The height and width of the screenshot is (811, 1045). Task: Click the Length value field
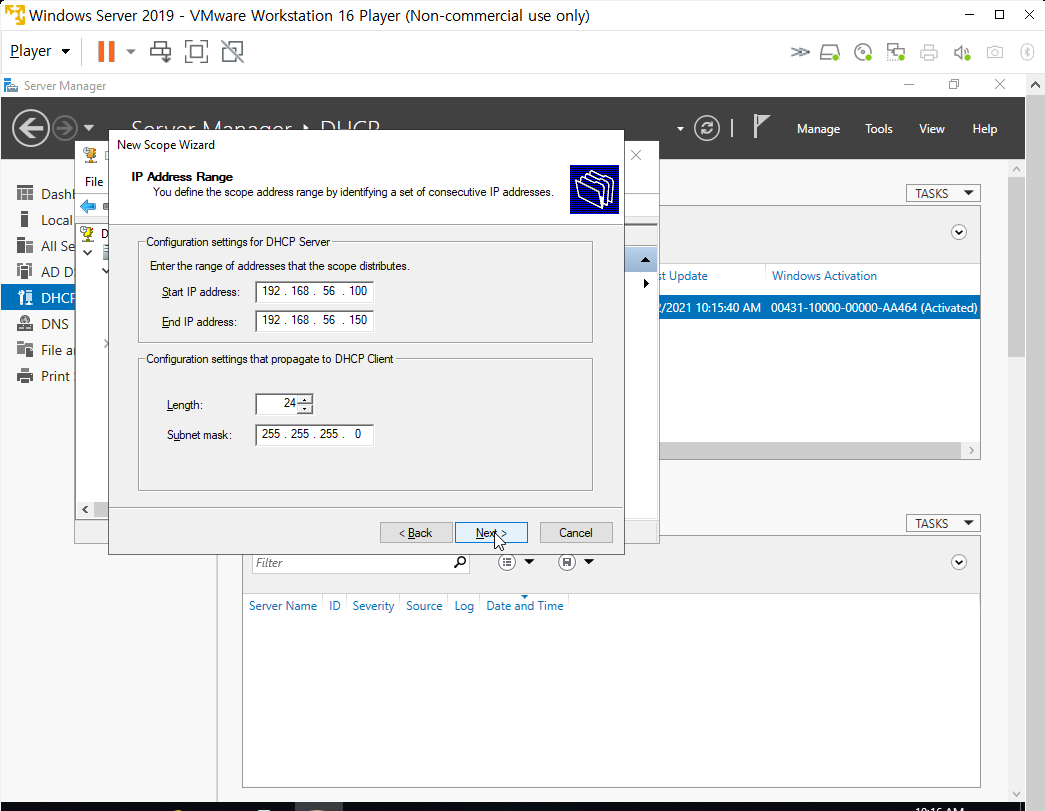(277, 403)
